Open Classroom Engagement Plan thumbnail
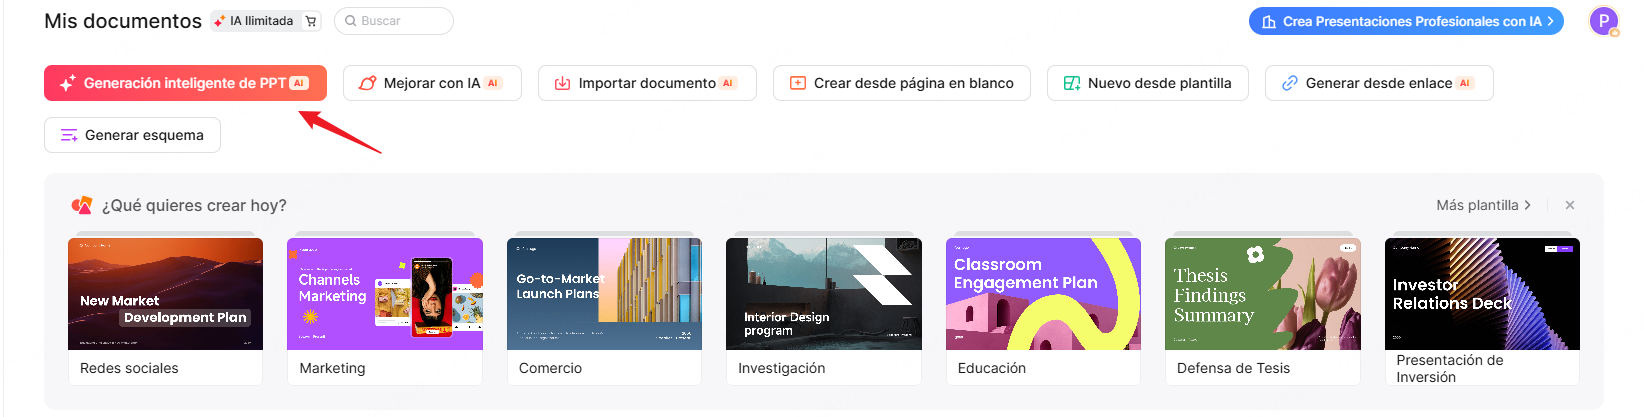 click(x=1043, y=294)
